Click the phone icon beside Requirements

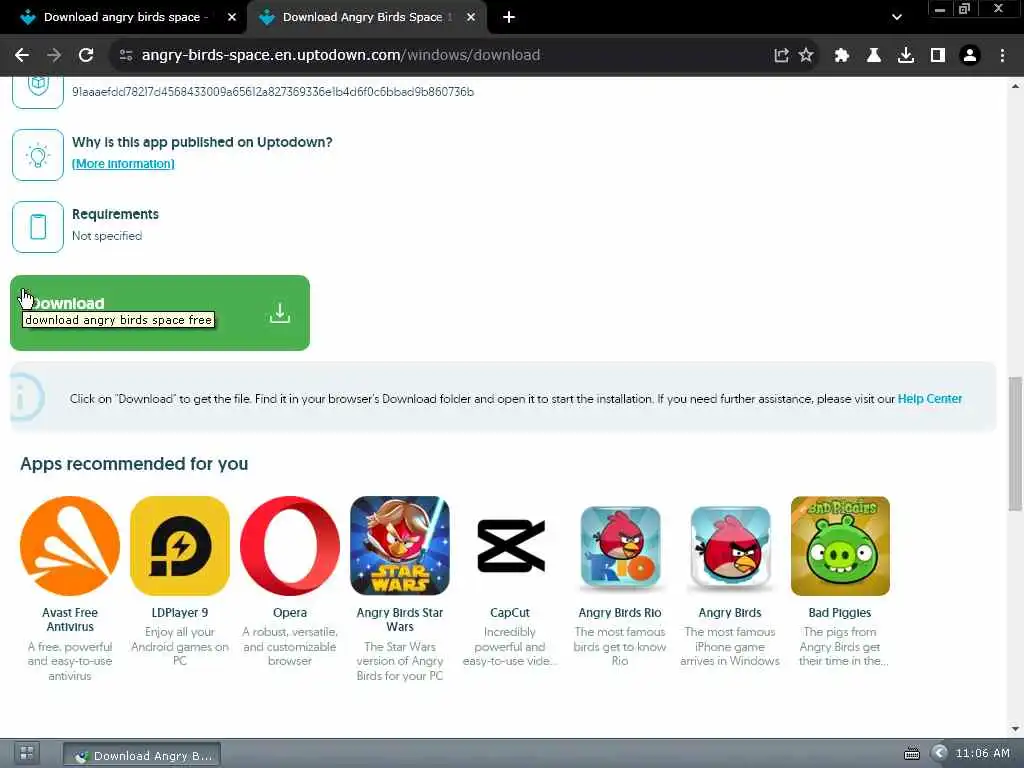(x=38, y=227)
